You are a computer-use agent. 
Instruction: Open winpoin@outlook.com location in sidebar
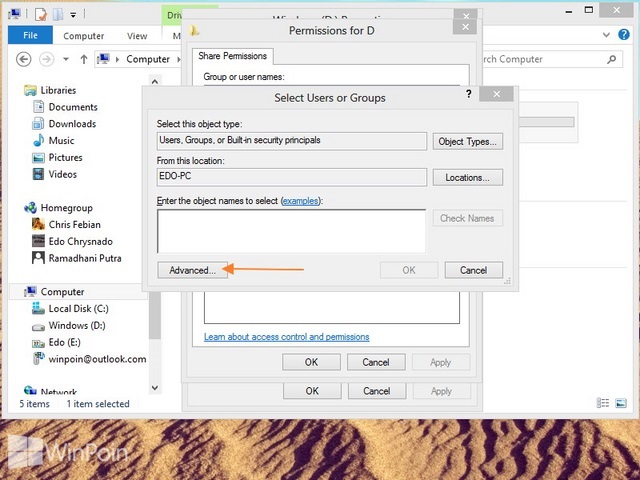tap(97, 359)
